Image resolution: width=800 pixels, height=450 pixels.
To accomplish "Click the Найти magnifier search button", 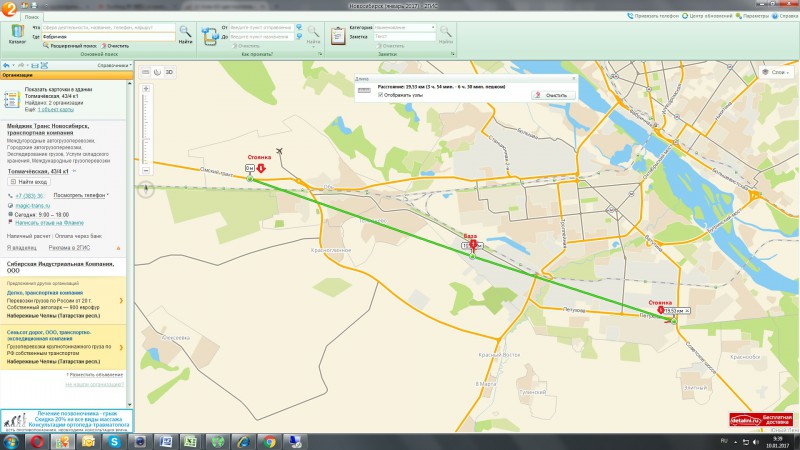I will [185, 33].
